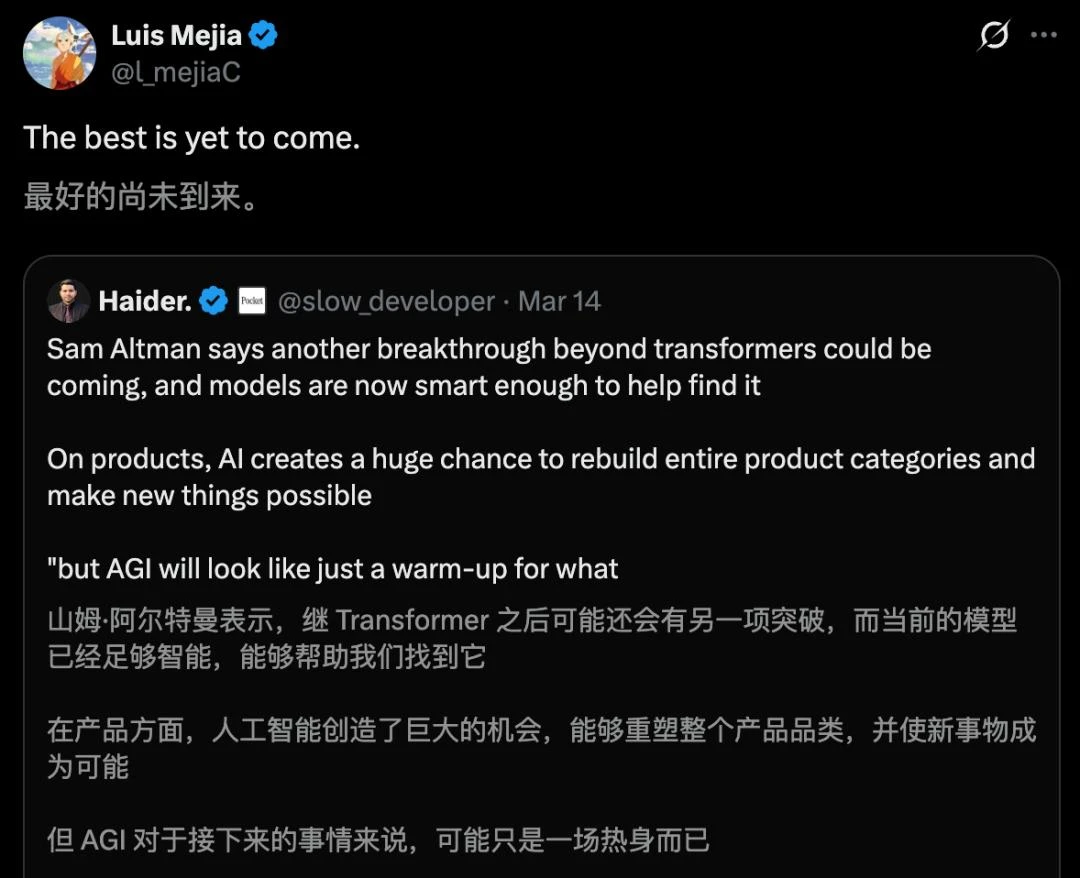
Task: Open the more options menu
Action: pos(1046,36)
